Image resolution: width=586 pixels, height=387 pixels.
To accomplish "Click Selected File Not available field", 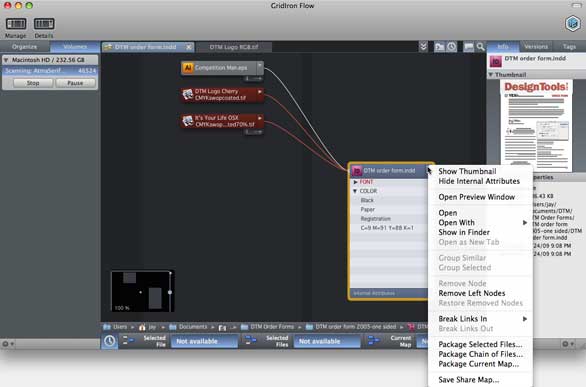I will 204,341.
